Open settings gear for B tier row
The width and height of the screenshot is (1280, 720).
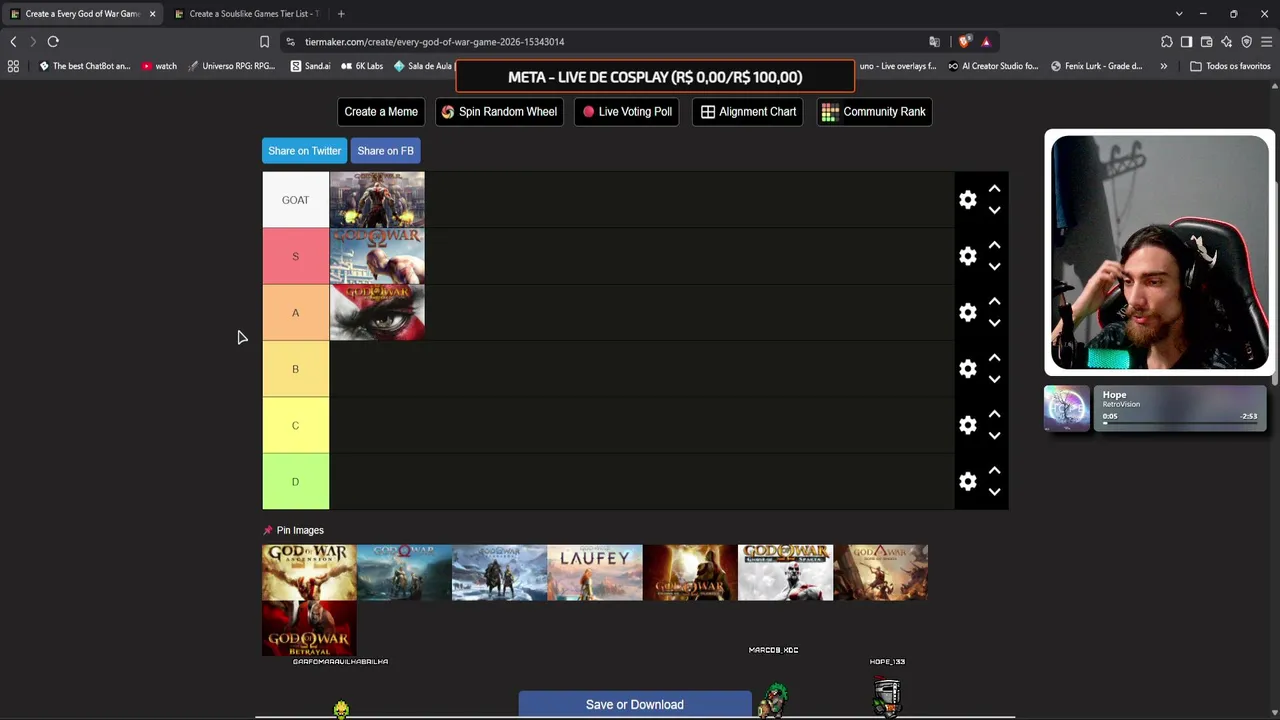968,369
